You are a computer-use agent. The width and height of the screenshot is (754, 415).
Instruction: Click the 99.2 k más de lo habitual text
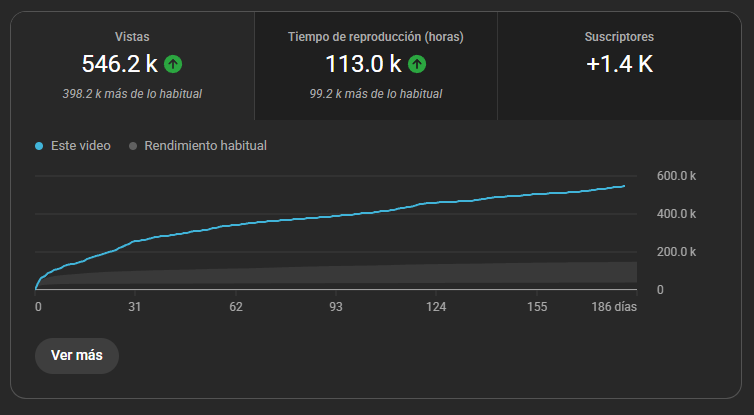click(376, 94)
